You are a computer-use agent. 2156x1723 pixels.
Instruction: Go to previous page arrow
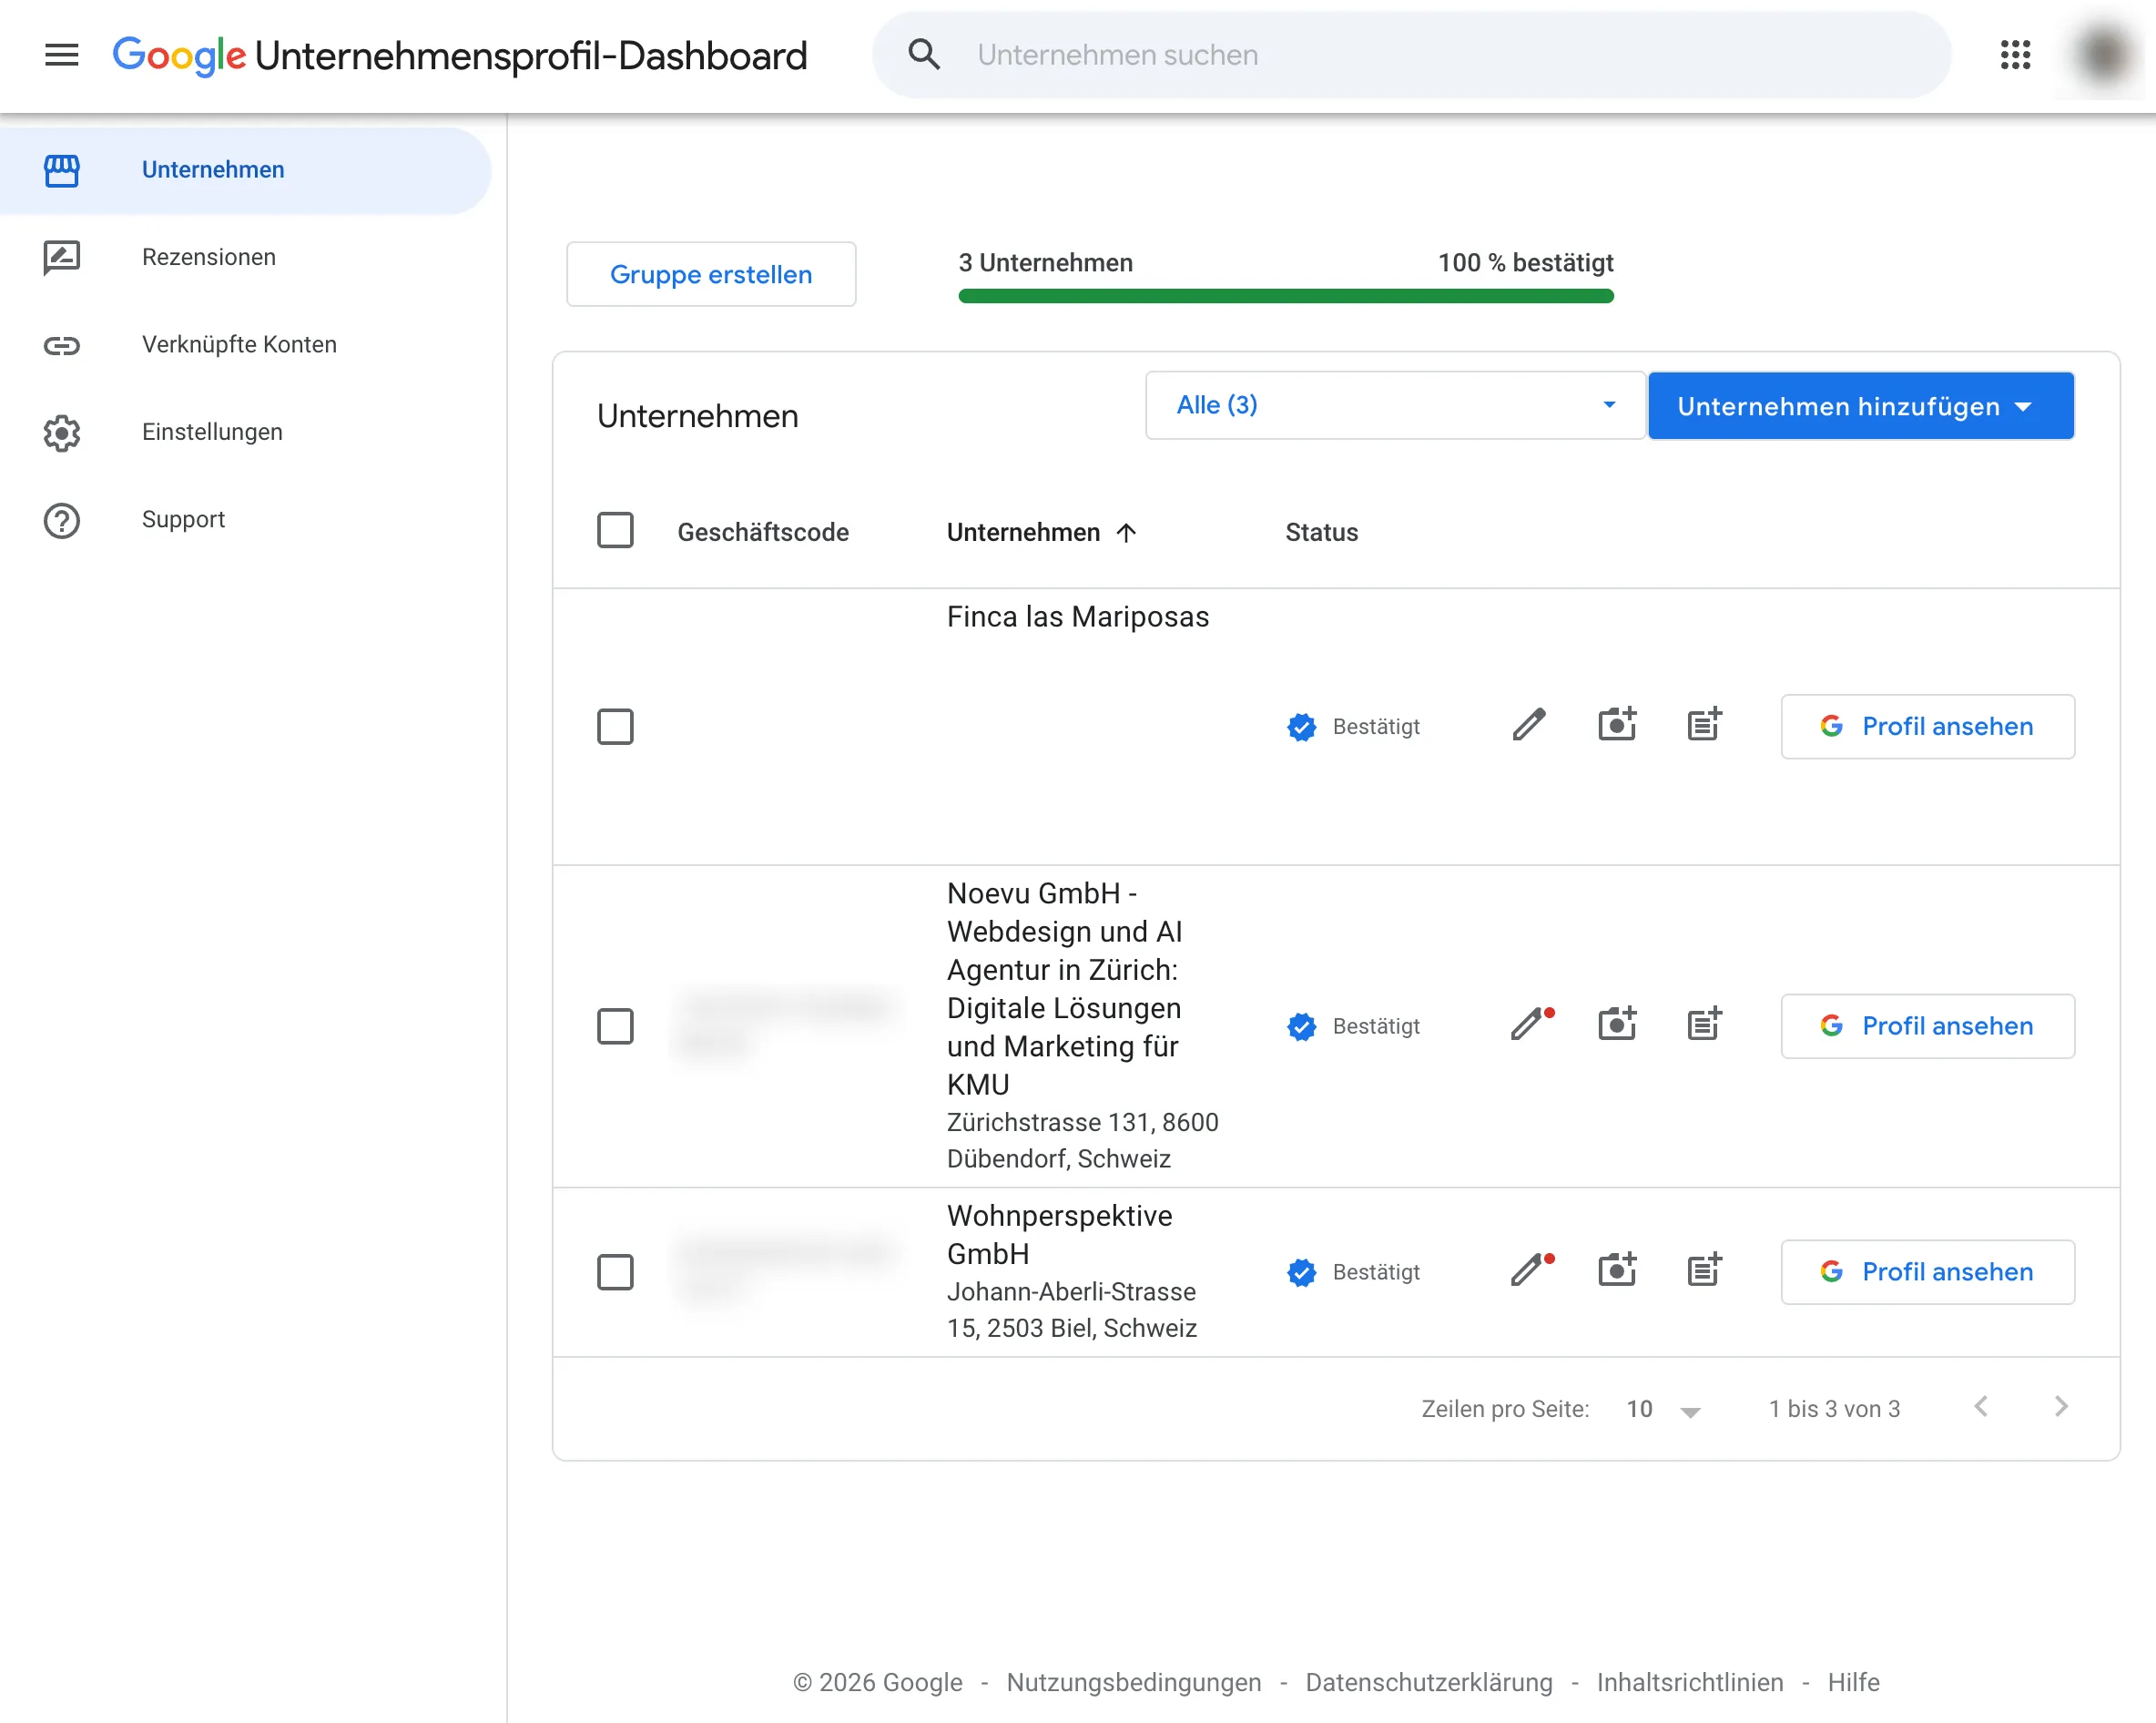[1981, 1407]
